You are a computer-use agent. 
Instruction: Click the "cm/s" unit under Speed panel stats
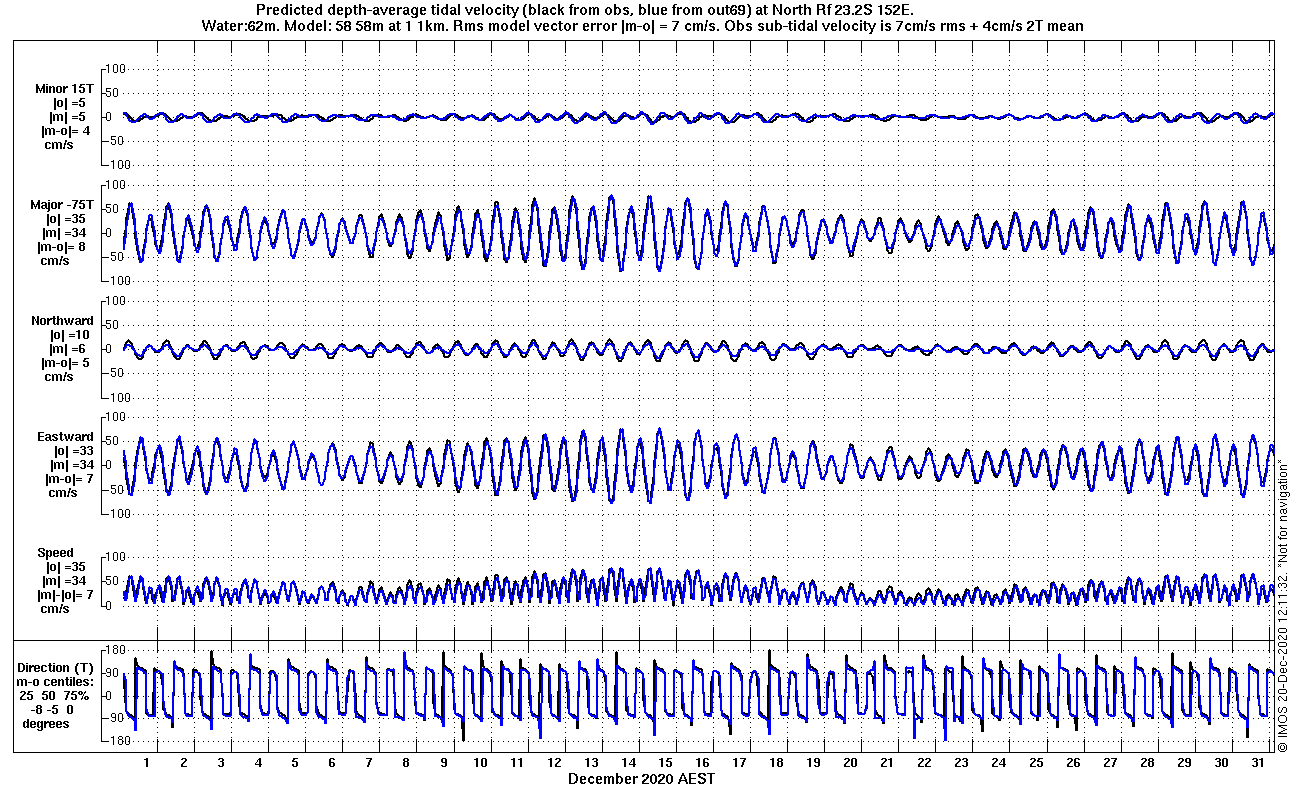coord(55,609)
